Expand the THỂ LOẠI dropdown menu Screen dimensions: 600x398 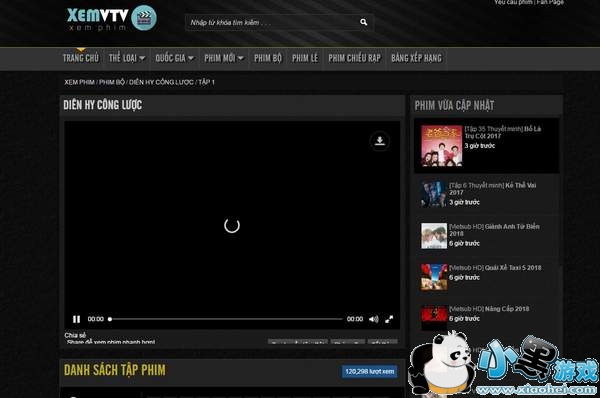pyautogui.click(x=127, y=58)
